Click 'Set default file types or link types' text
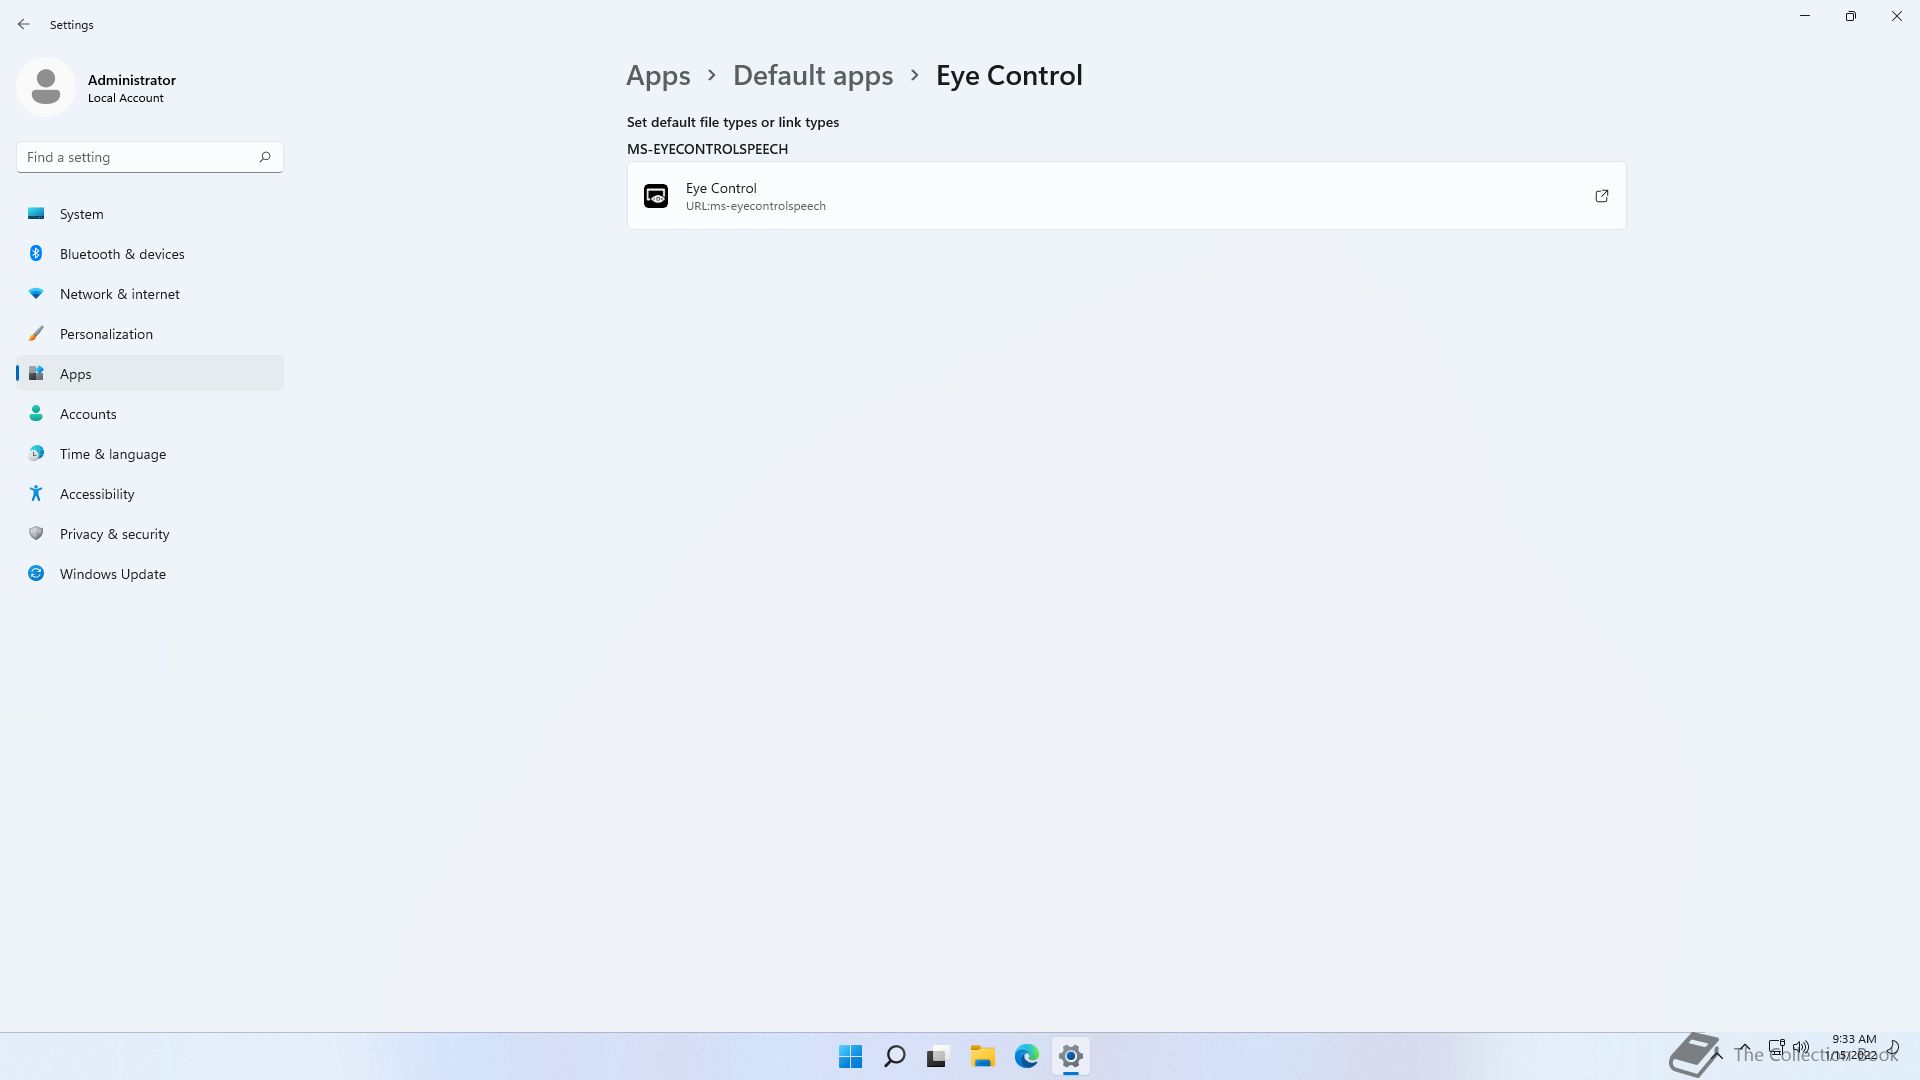 (x=733, y=122)
